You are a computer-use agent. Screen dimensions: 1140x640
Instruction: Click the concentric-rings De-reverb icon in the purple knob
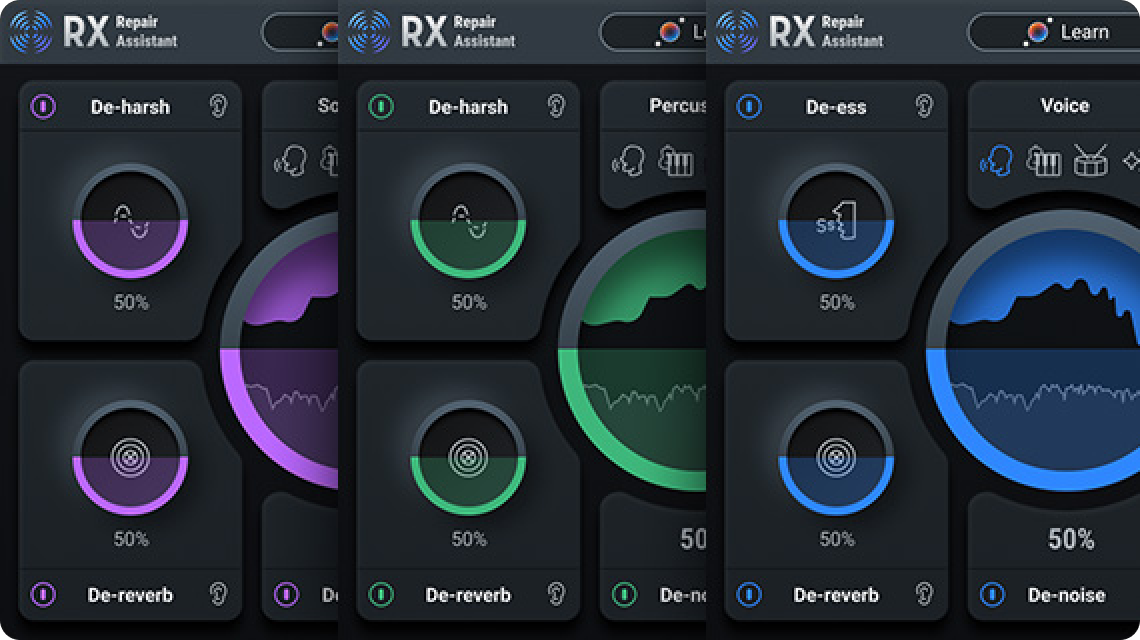tap(130, 457)
